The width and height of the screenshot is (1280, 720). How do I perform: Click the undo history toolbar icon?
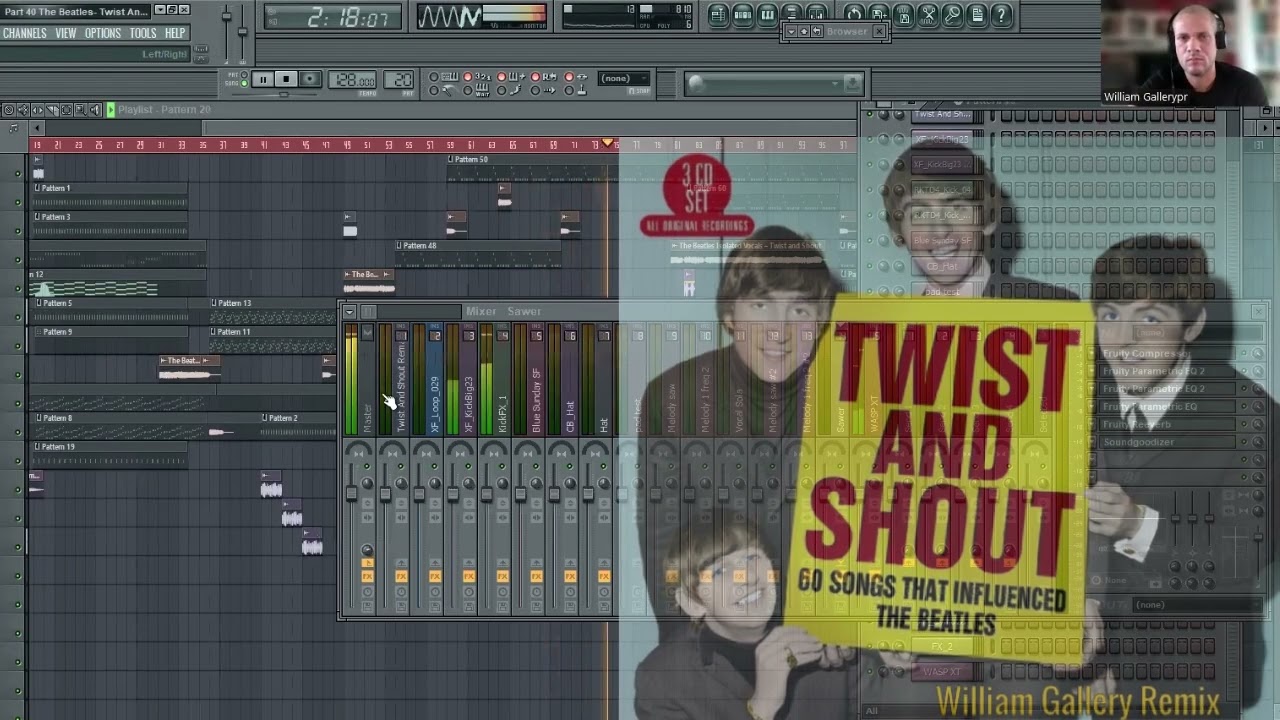(x=854, y=14)
